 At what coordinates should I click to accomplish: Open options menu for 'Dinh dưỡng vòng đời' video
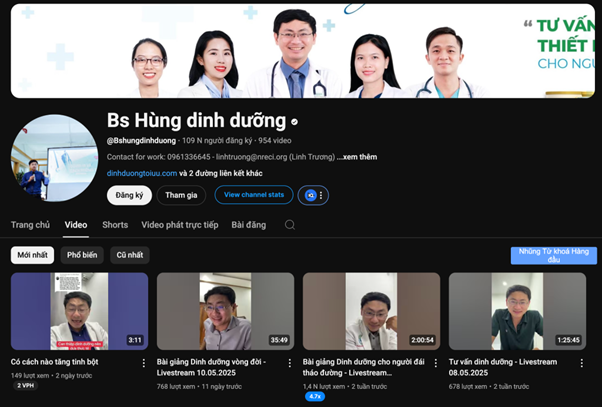(289, 363)
